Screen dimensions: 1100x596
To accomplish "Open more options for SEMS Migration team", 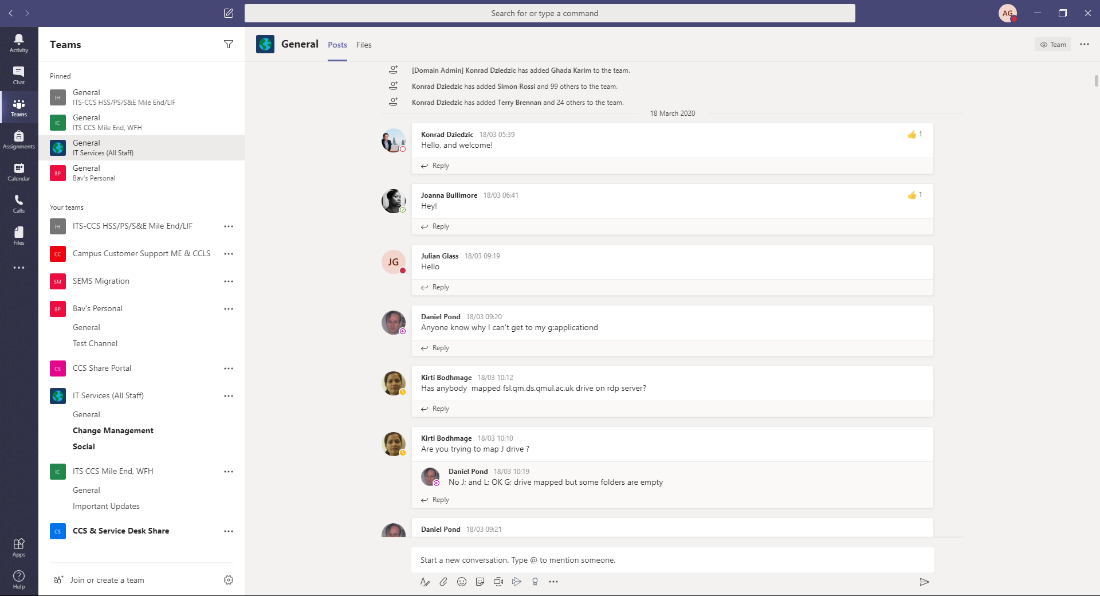I will tap(228, 282).
